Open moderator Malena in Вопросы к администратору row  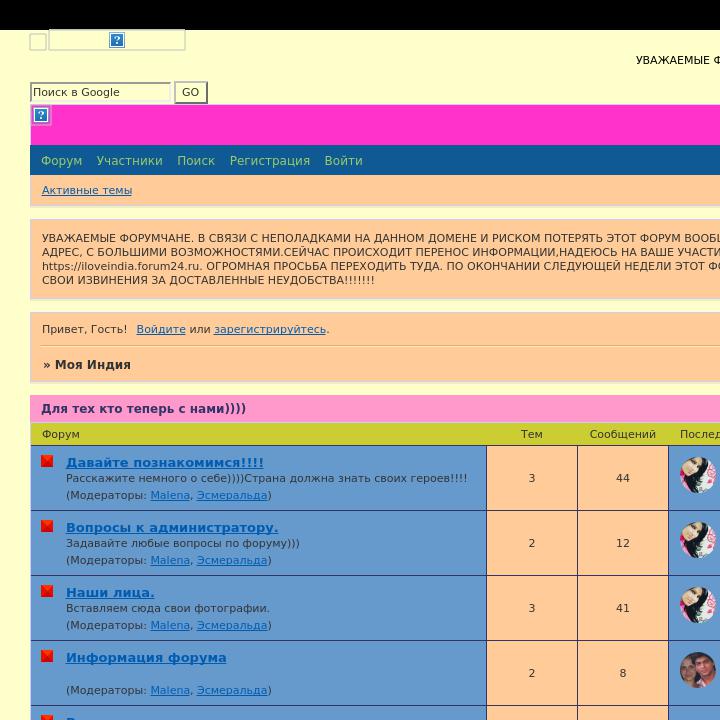click(x=170, y=561)
